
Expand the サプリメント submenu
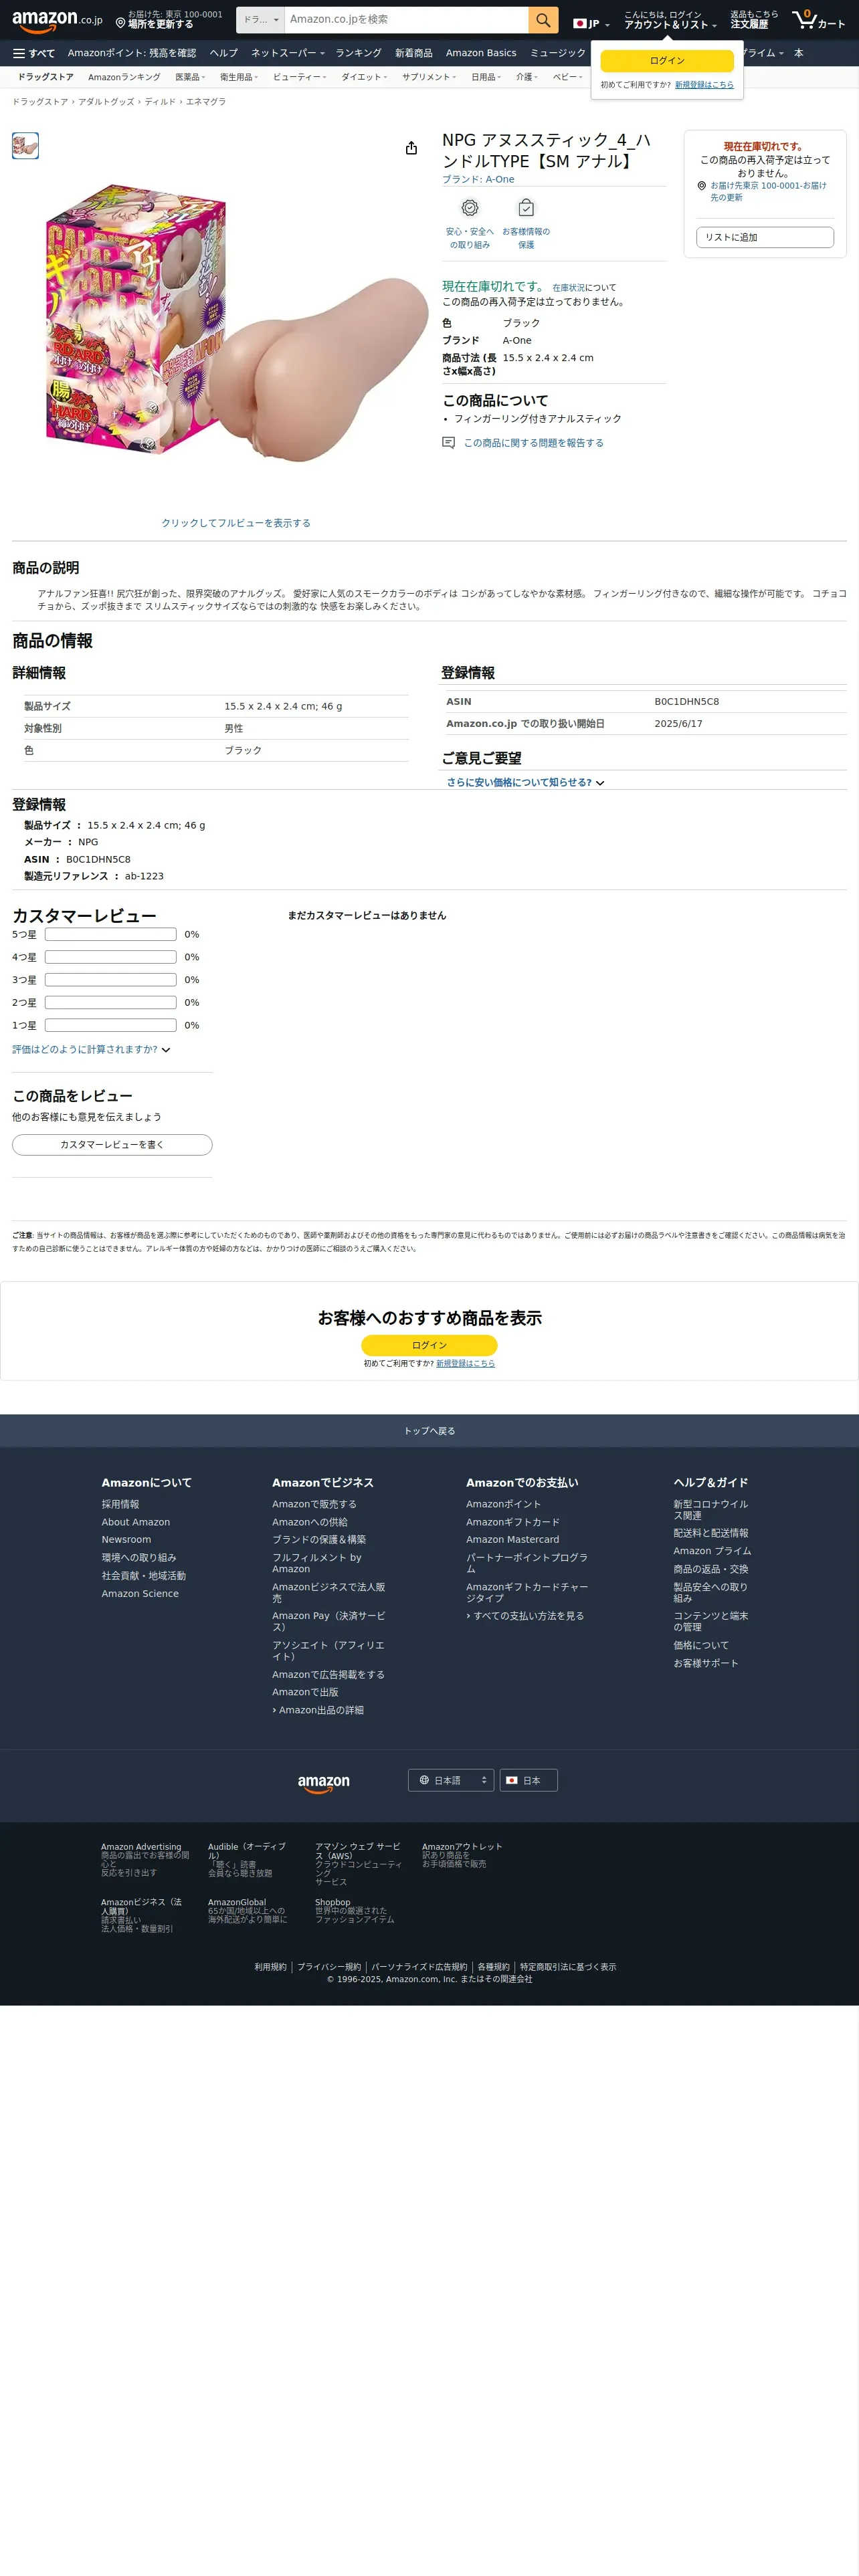(429, 77)
